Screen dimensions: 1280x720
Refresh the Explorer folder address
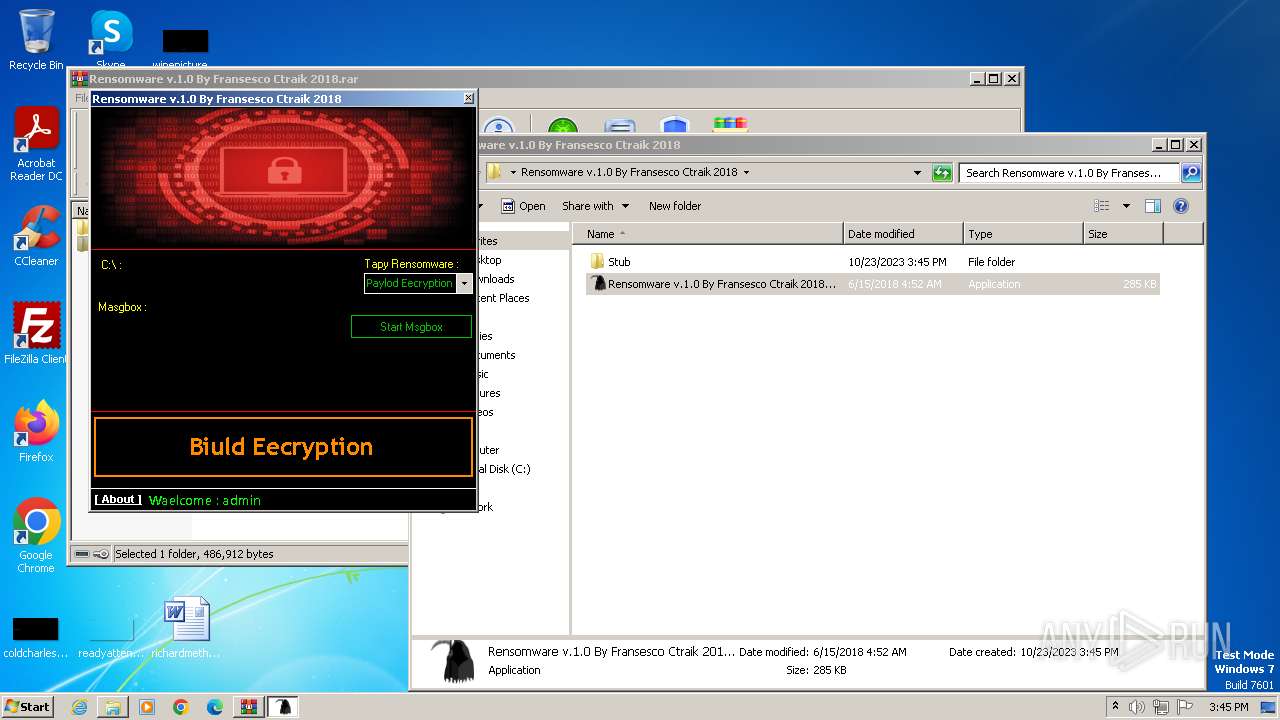[942, 173]
